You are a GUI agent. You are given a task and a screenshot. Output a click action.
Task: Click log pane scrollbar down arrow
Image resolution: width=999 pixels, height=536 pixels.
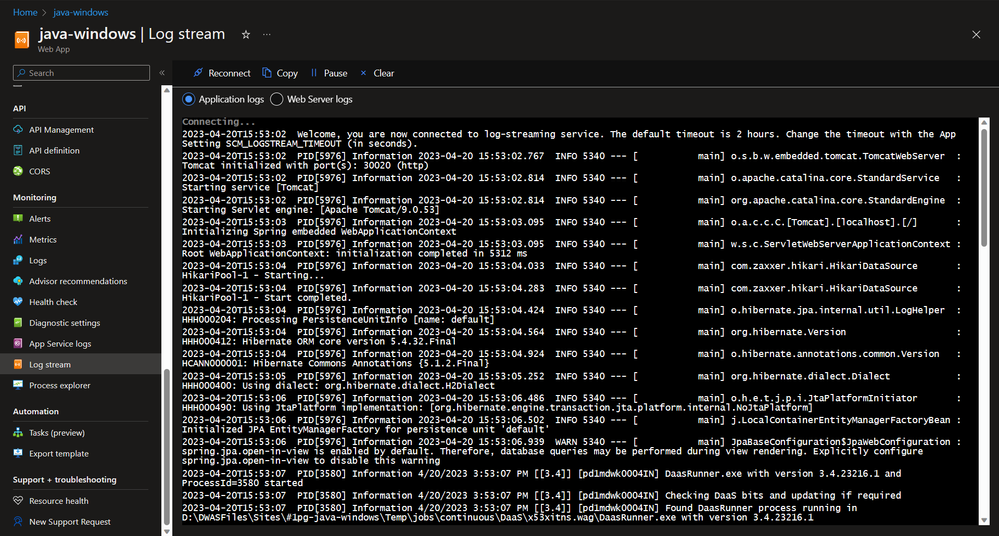(x=984, y=520)
